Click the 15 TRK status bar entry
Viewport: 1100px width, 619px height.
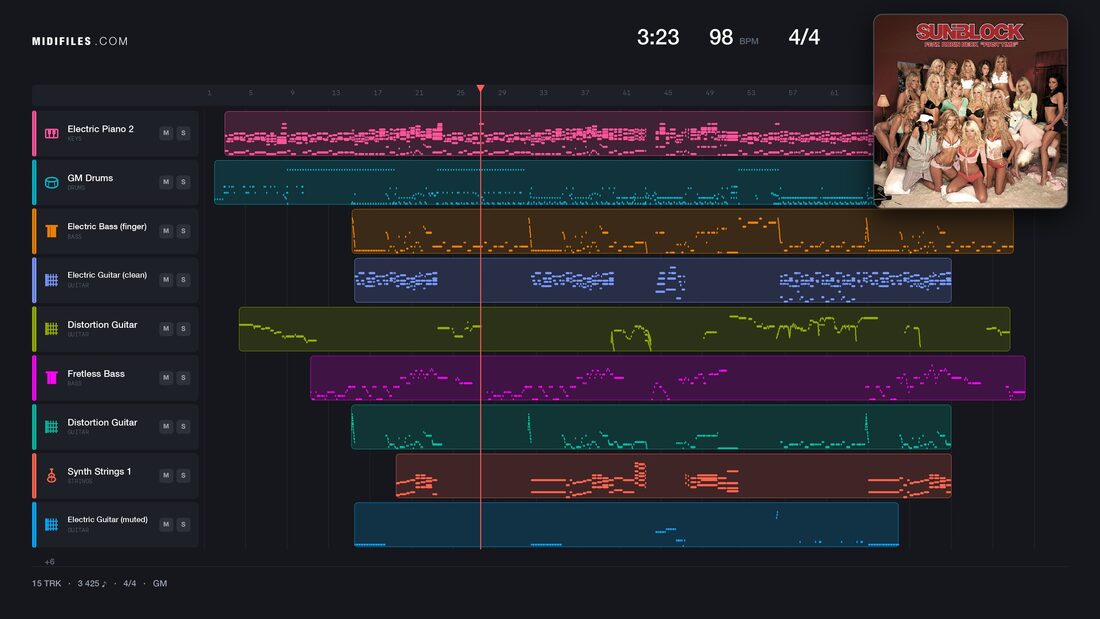tap(46, 583)
